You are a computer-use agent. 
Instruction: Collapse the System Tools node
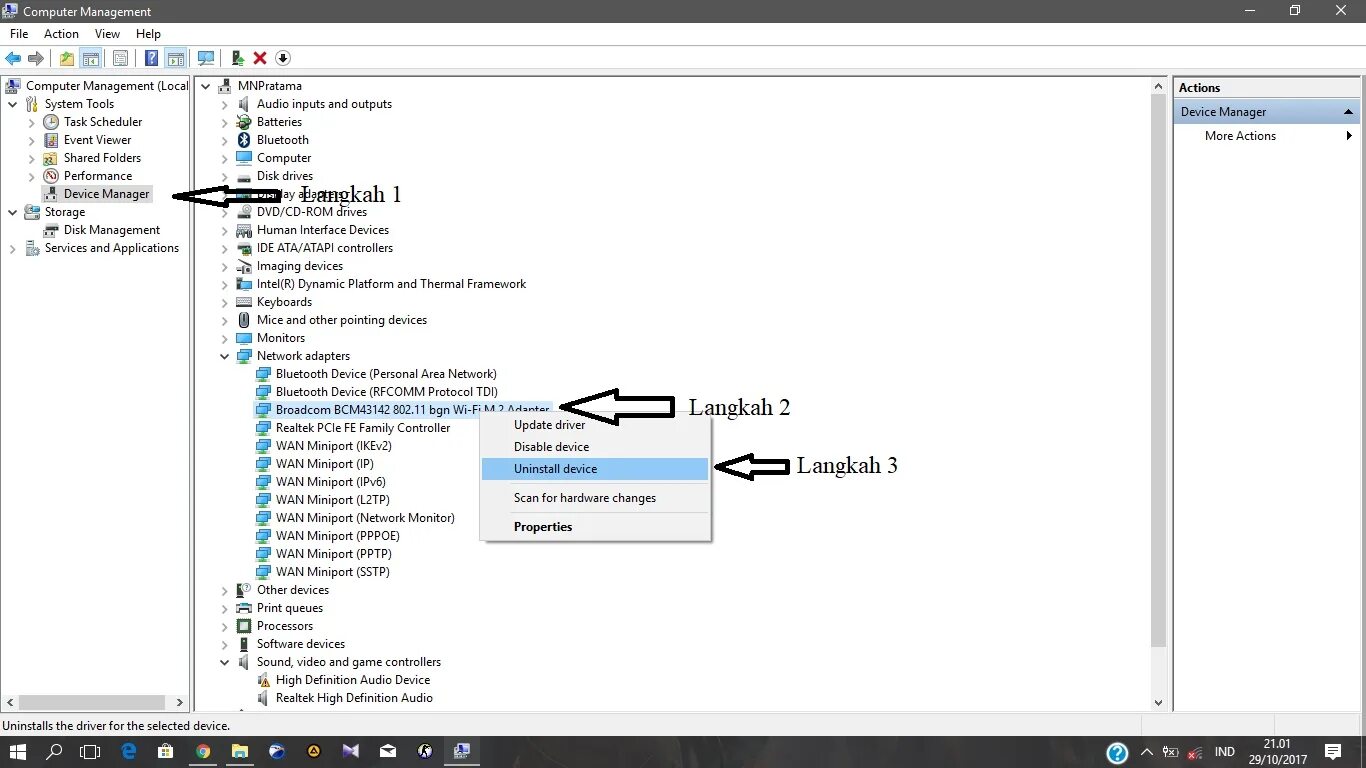tap(12, 104)
